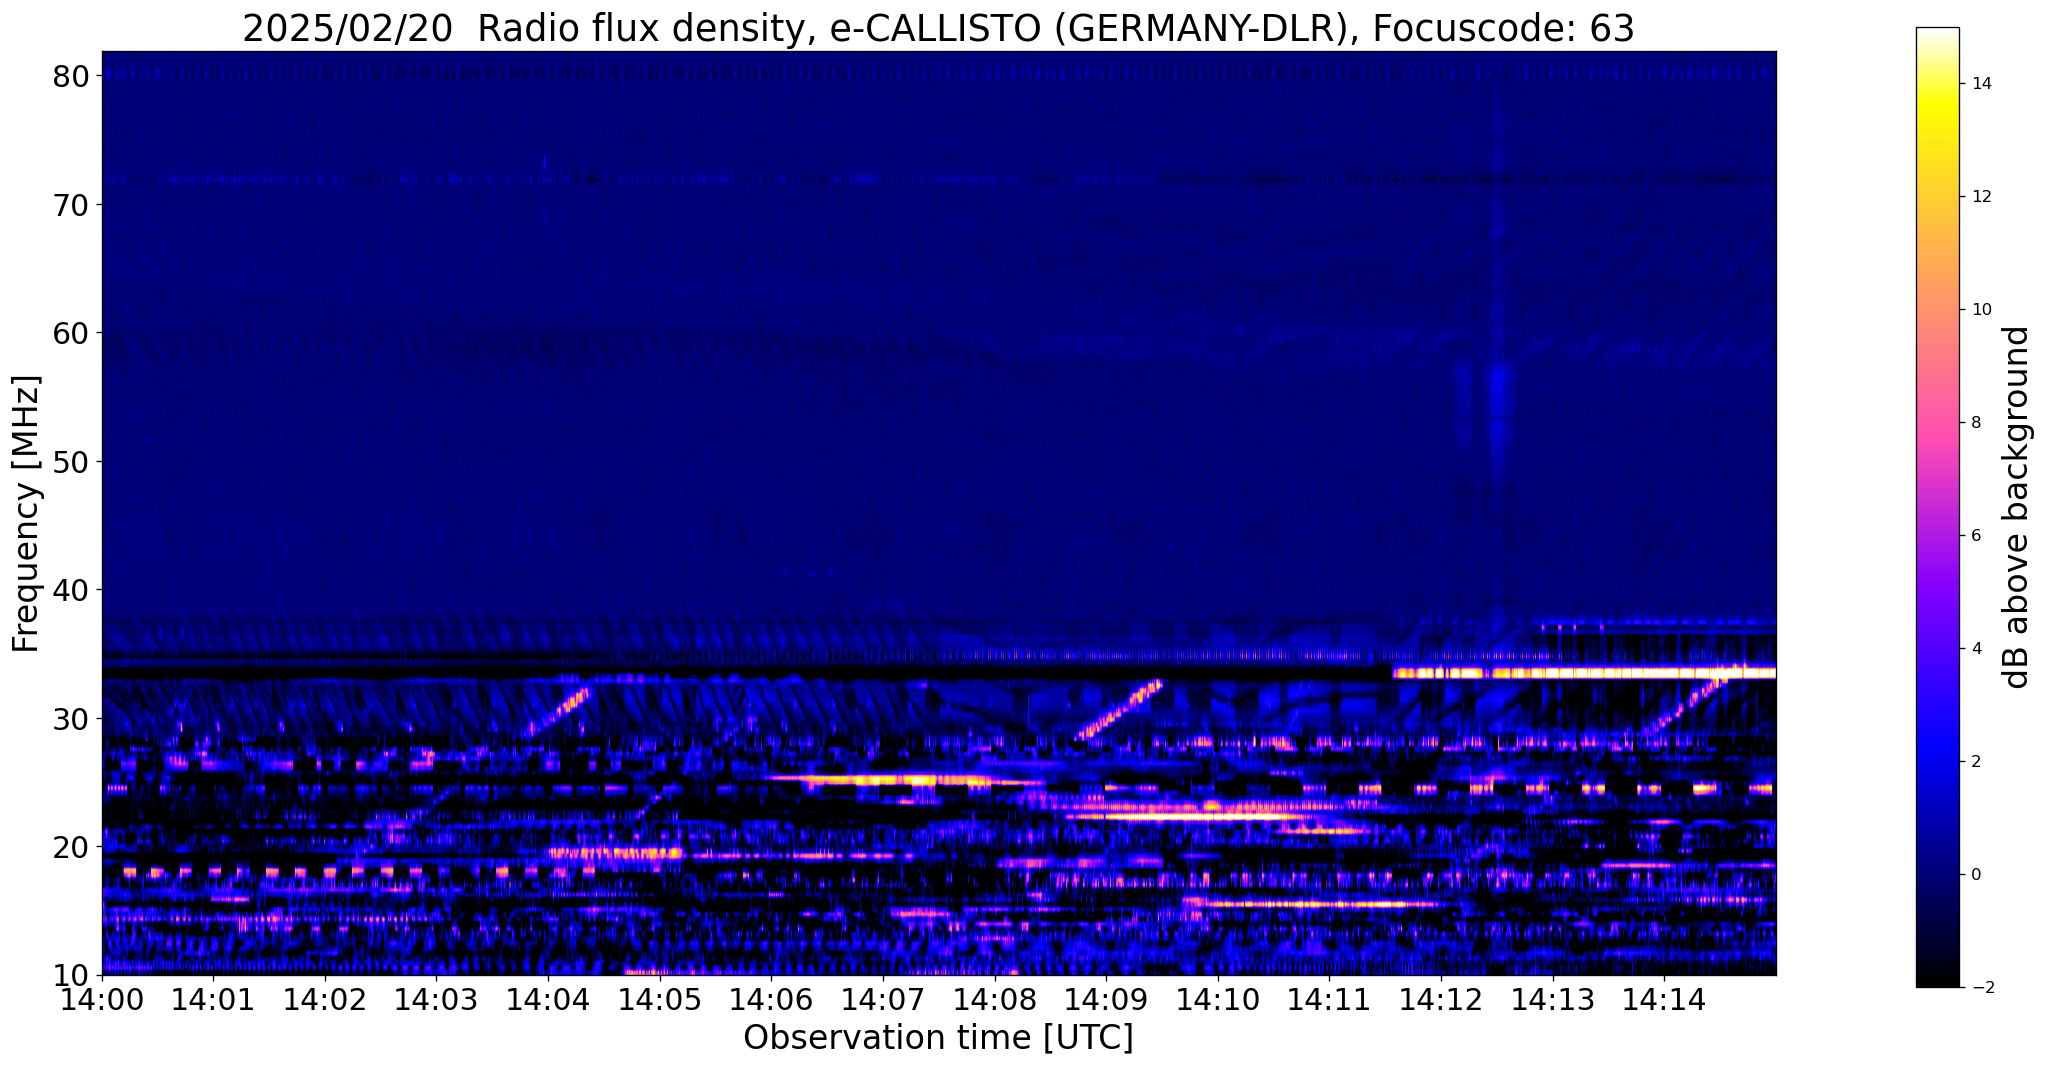Screen dimensions: 2047x1067
Task: Click the colorbar tick label 4
Action: coord(1976,649)
